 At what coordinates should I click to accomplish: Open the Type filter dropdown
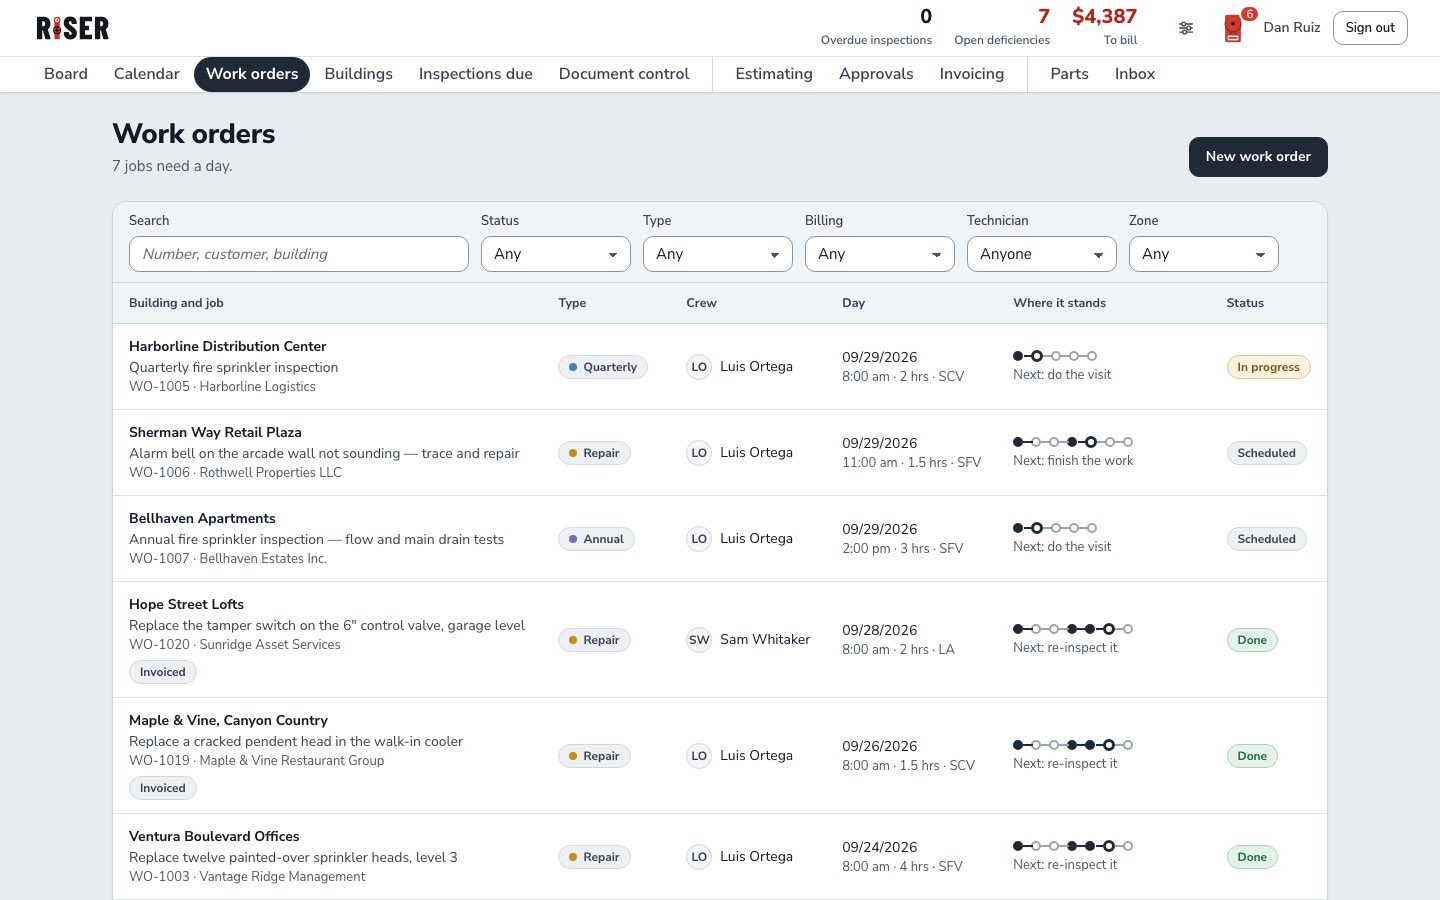point(718,254)
